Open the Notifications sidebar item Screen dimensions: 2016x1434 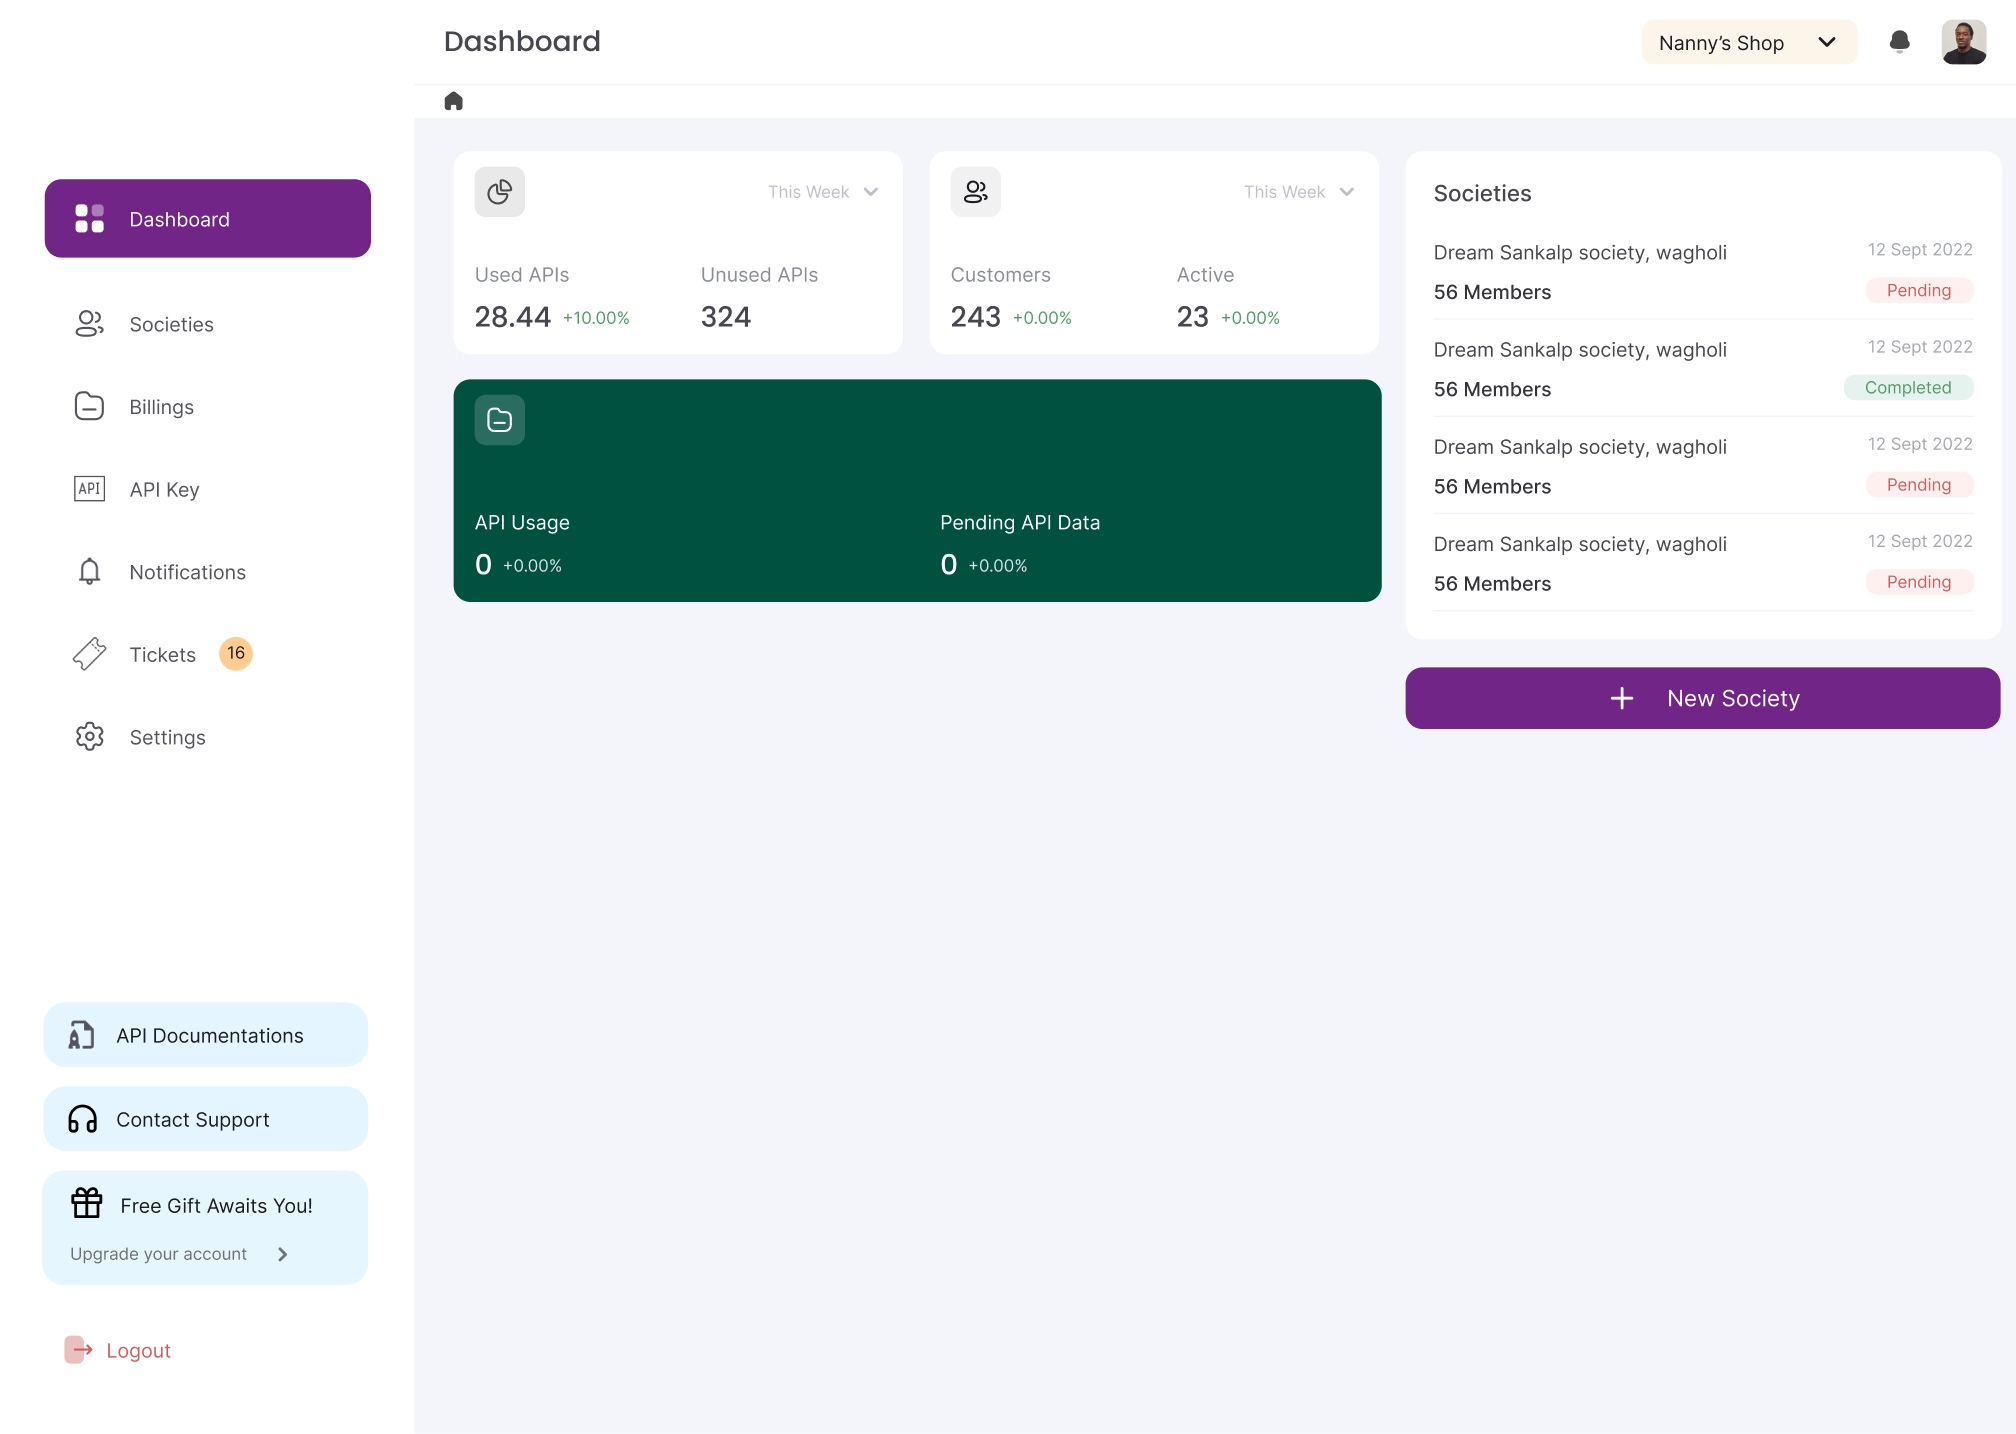[x=187, y=572]
